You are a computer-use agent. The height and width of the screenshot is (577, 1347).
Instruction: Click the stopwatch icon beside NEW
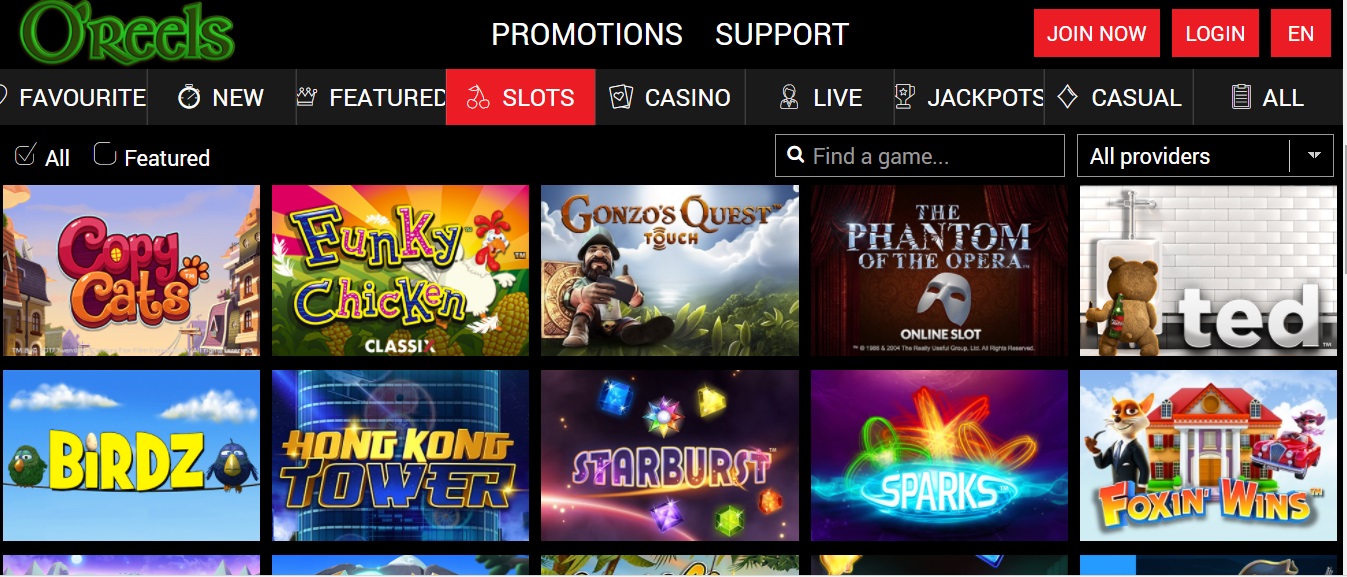click(x=189, y=97)
